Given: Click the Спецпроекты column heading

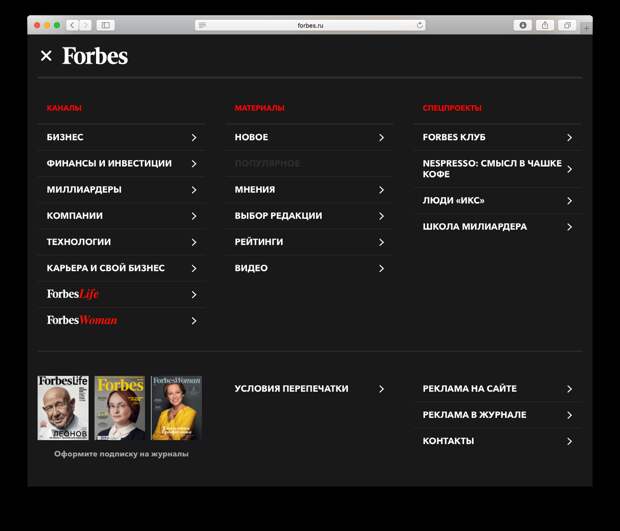Looking at the screenshot, I should (x=452, y=108).
